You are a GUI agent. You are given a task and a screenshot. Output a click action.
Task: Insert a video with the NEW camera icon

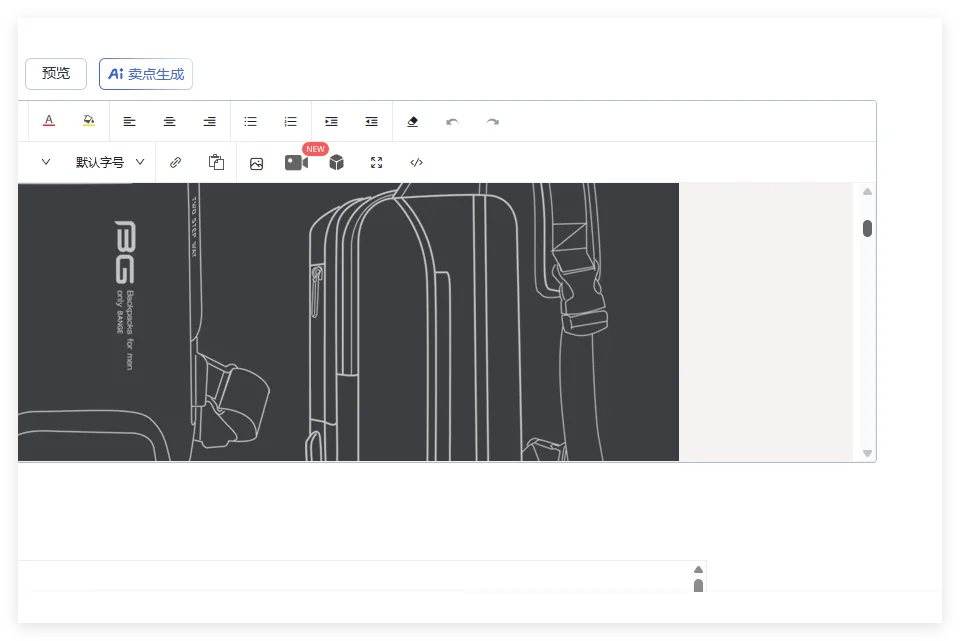(297, 162)
